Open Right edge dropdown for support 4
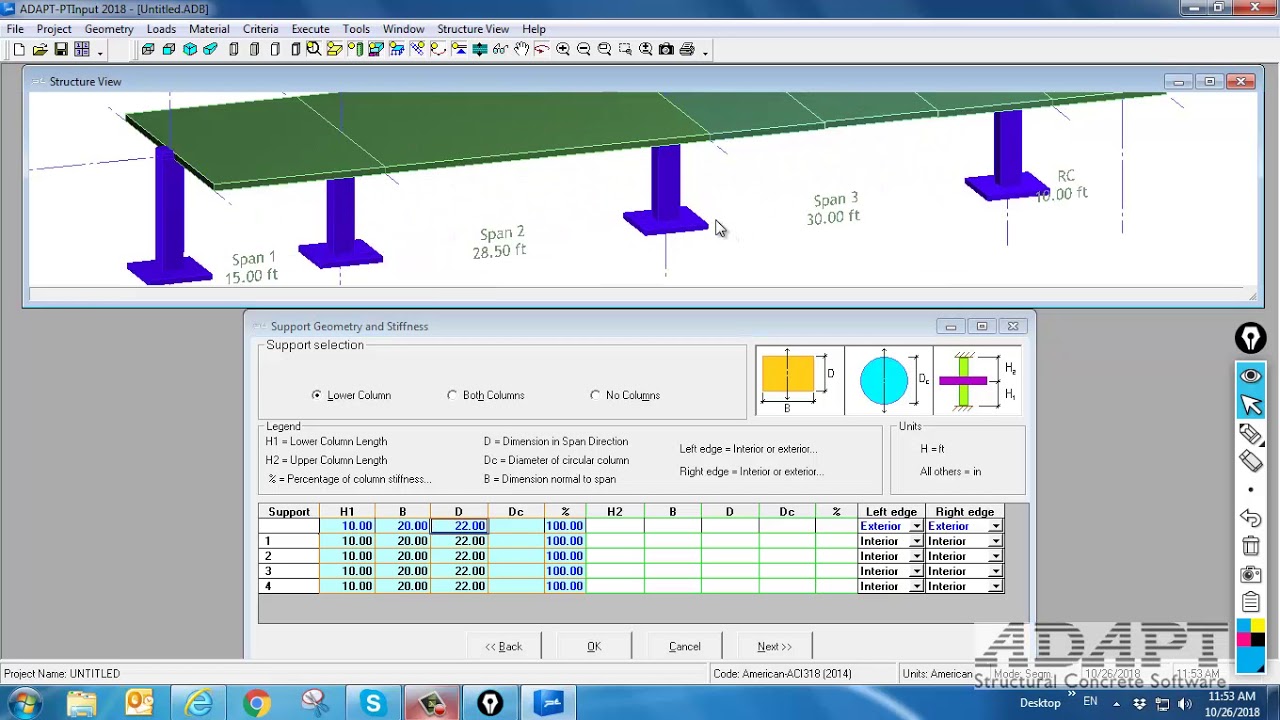 tap(996, 586)
